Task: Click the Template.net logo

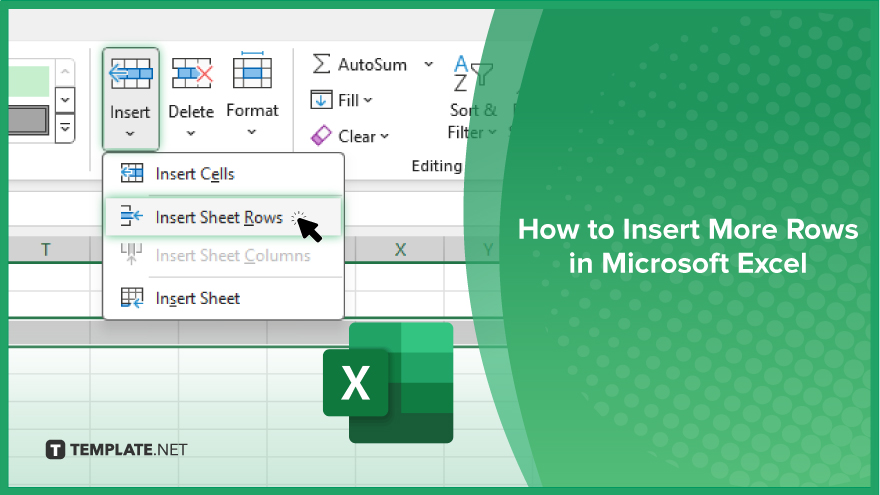Action: (116, 450)
